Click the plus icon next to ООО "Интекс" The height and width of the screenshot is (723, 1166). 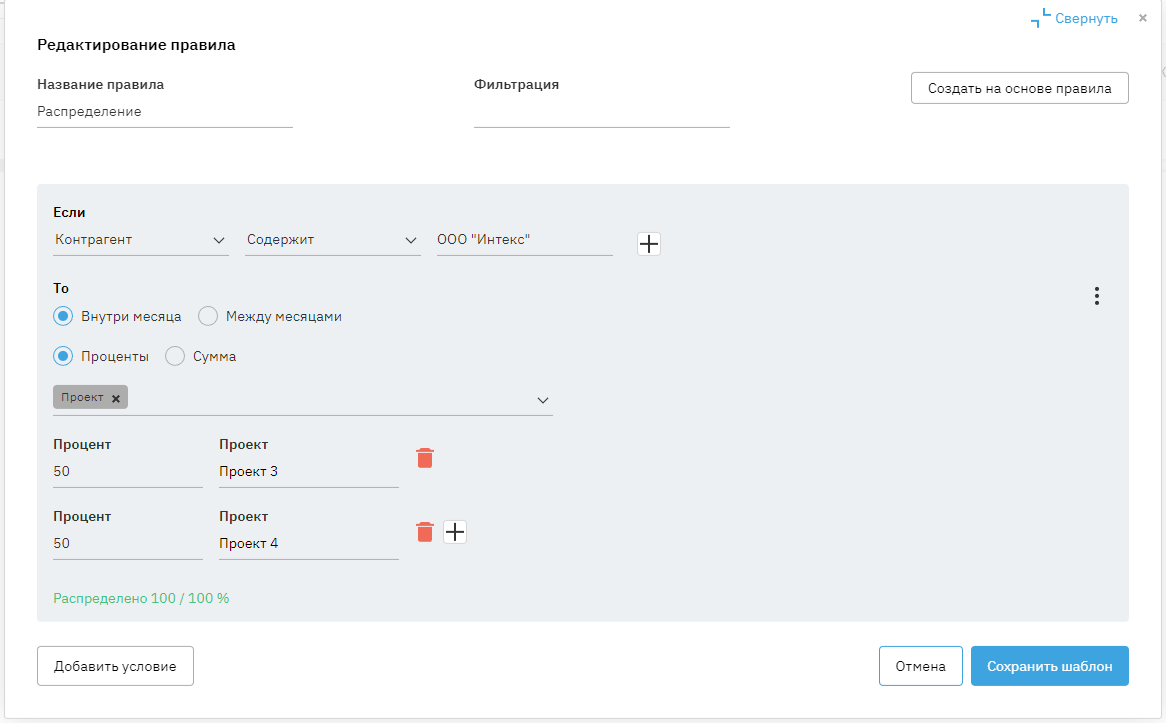pos(649,243)
